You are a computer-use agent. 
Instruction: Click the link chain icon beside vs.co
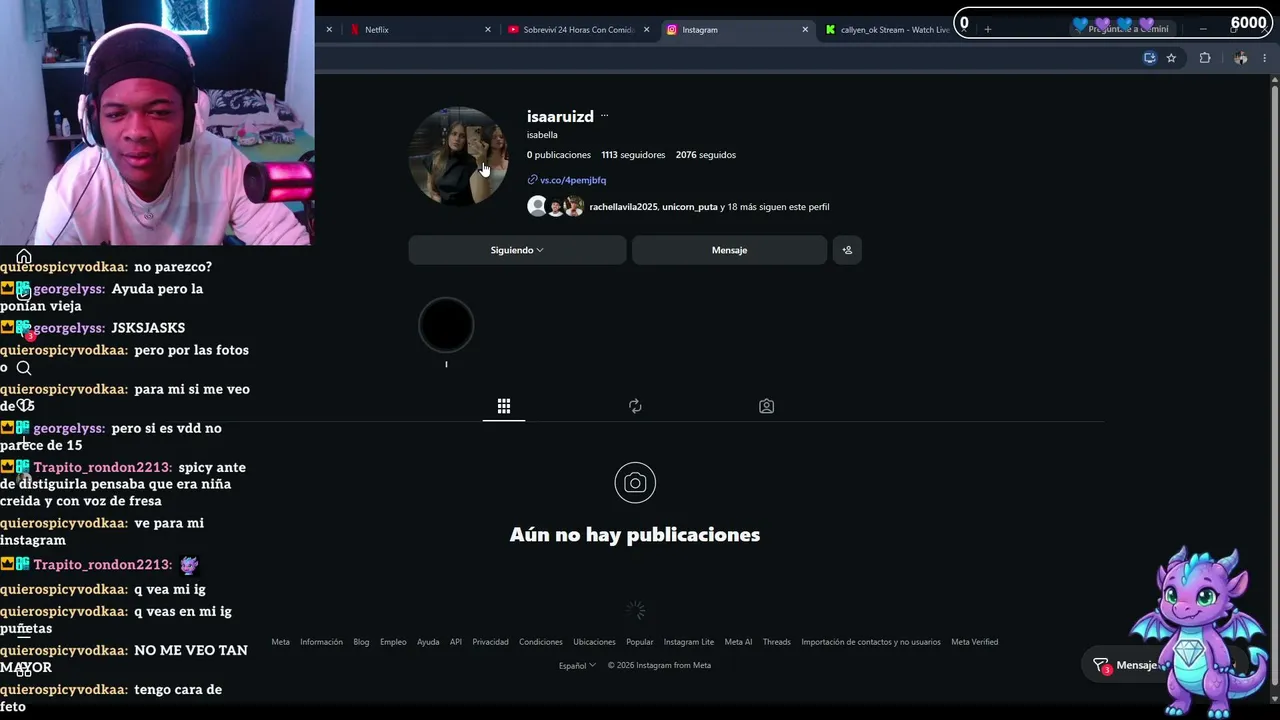coord(532,180)
